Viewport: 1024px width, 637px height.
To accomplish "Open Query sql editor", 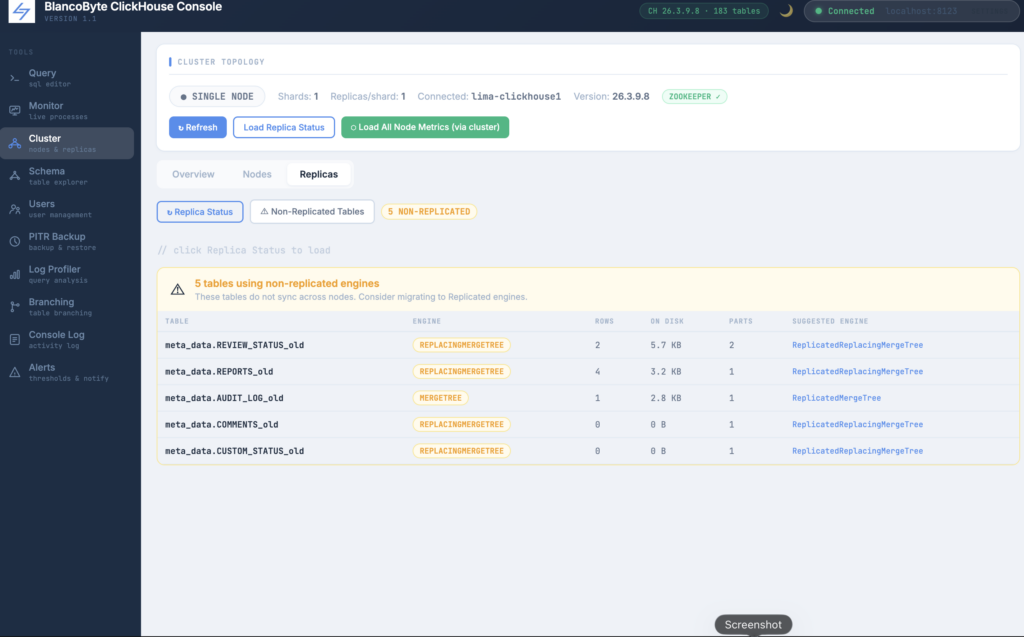I will (67, 78).
